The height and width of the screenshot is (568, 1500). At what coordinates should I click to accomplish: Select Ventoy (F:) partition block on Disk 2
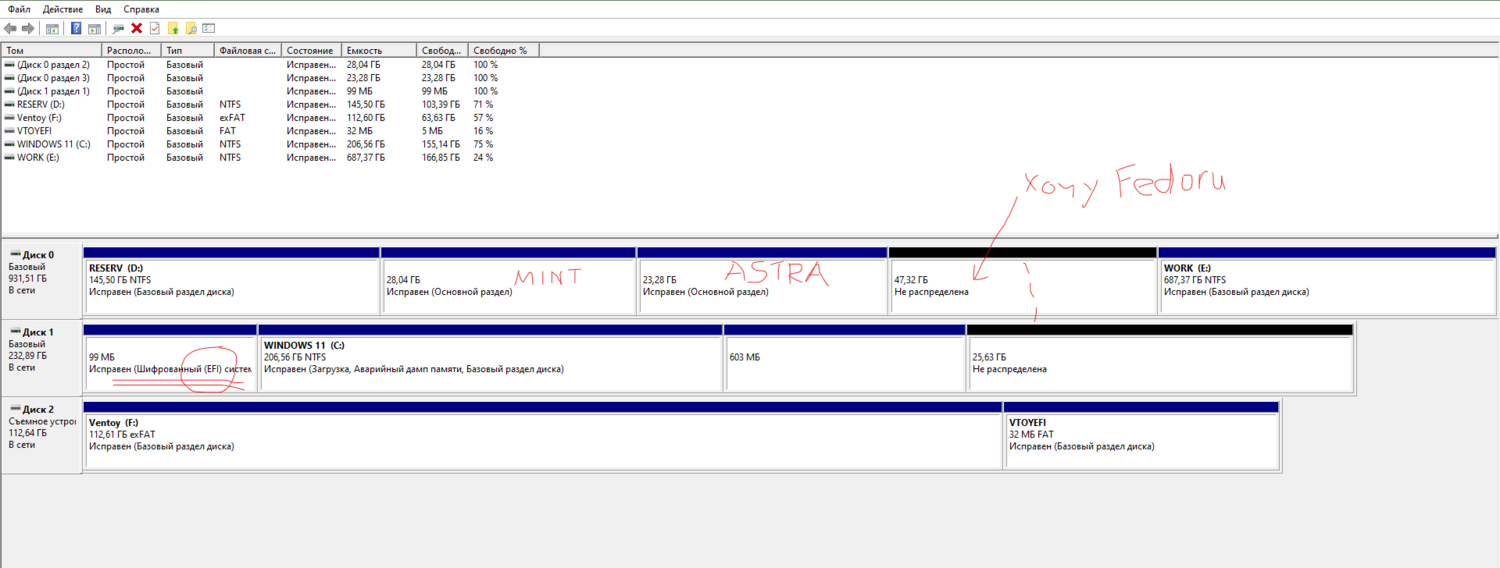point(543,435)
